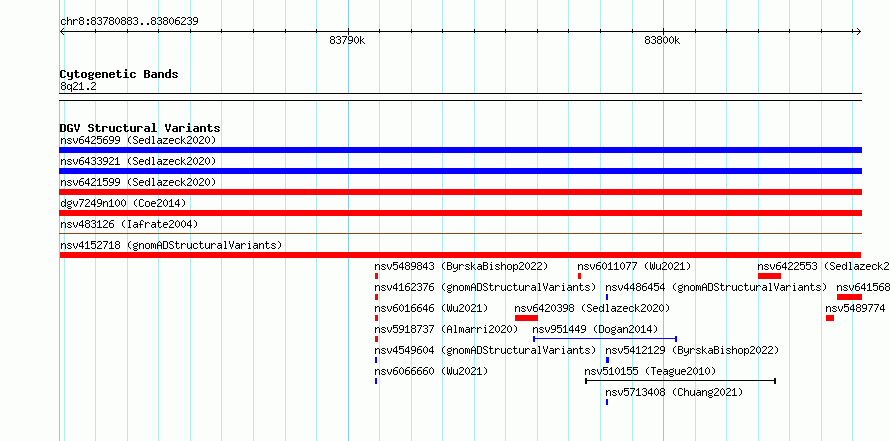Select the blue marker under nsv6066660

(x=376, y=381)
